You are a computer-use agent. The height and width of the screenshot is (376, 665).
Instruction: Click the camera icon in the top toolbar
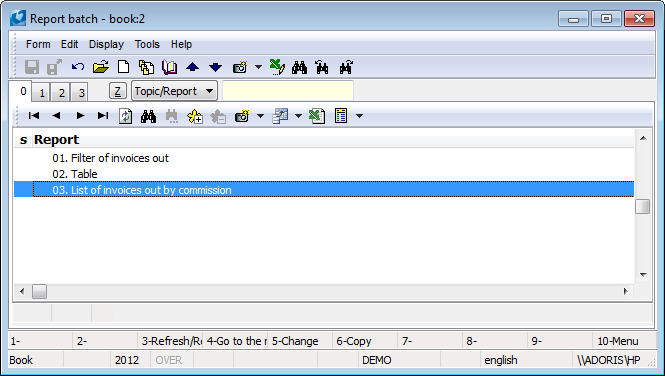pyautogui.click(x=240, y=67)
